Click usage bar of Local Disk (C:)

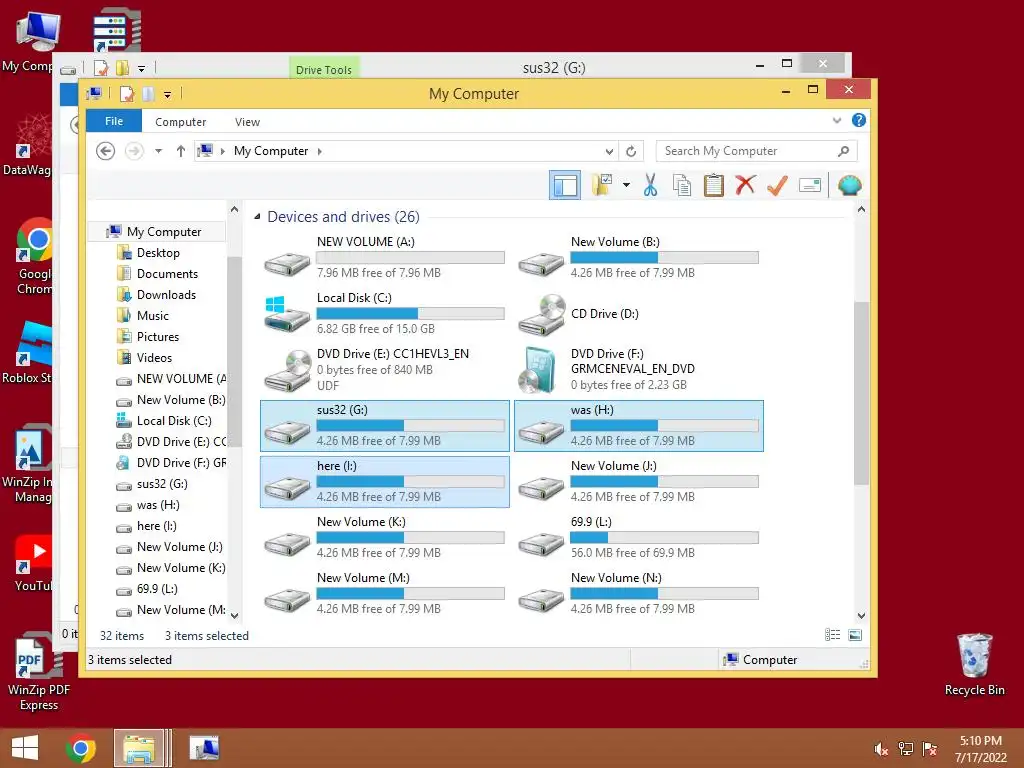pyautogui.click(x=410, y=313)
